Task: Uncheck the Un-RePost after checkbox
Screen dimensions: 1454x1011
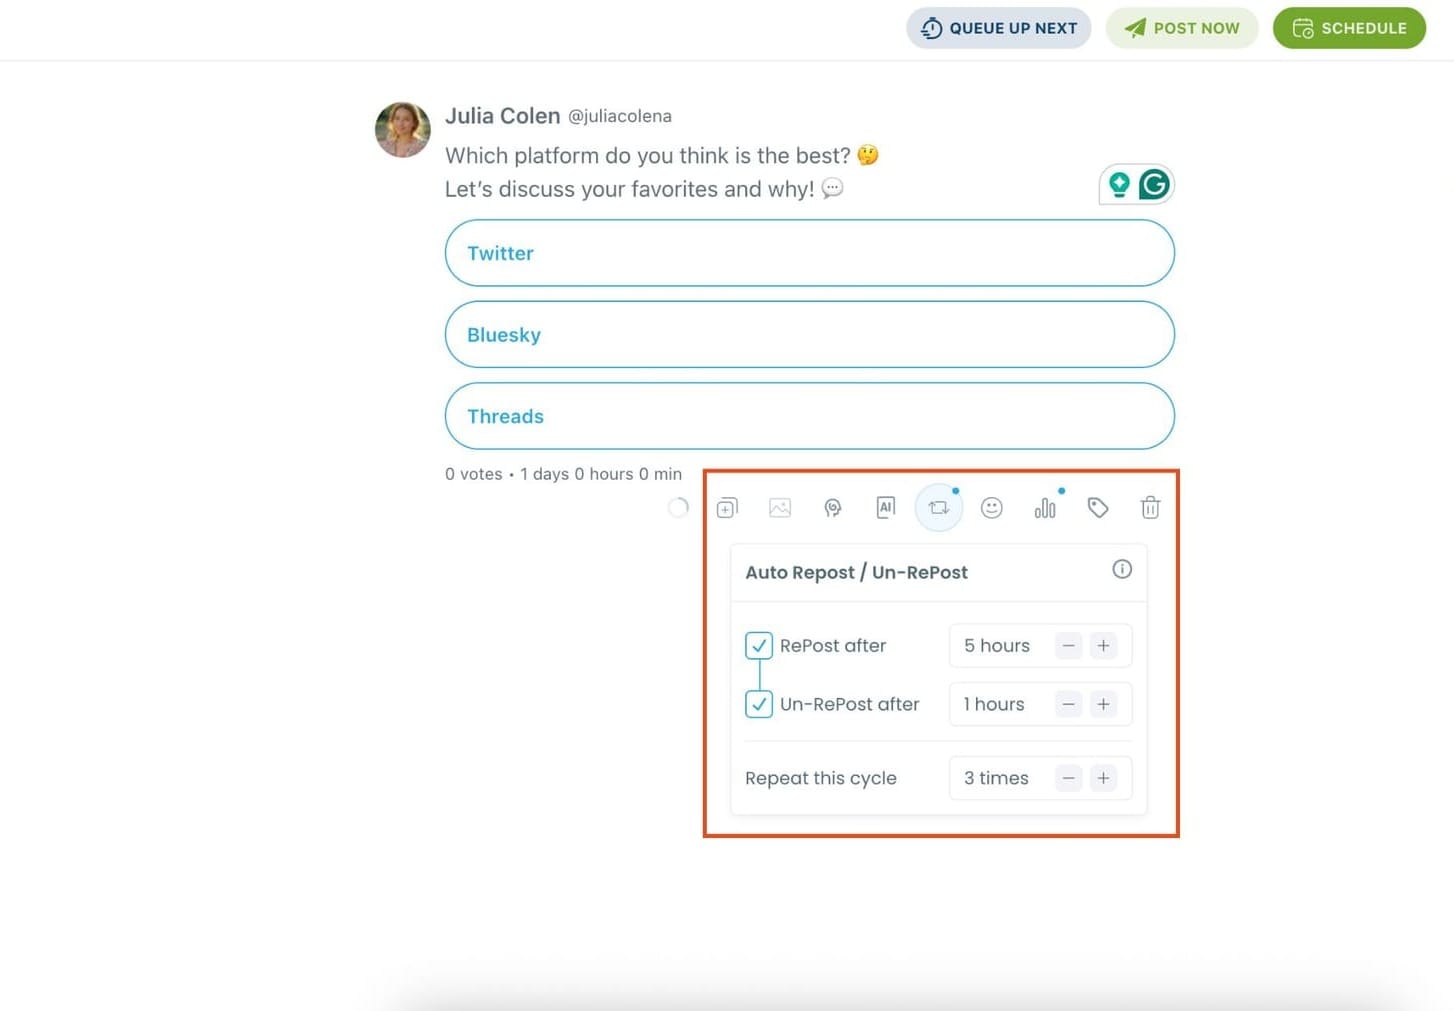Action: tap(758, 704)
